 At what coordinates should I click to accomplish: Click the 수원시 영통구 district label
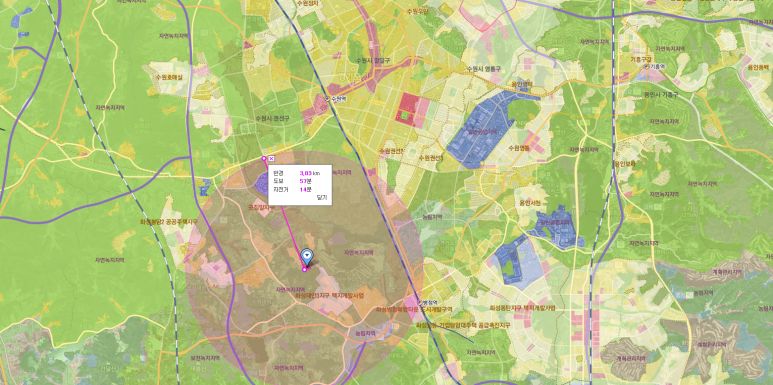[x=483, y=69]
